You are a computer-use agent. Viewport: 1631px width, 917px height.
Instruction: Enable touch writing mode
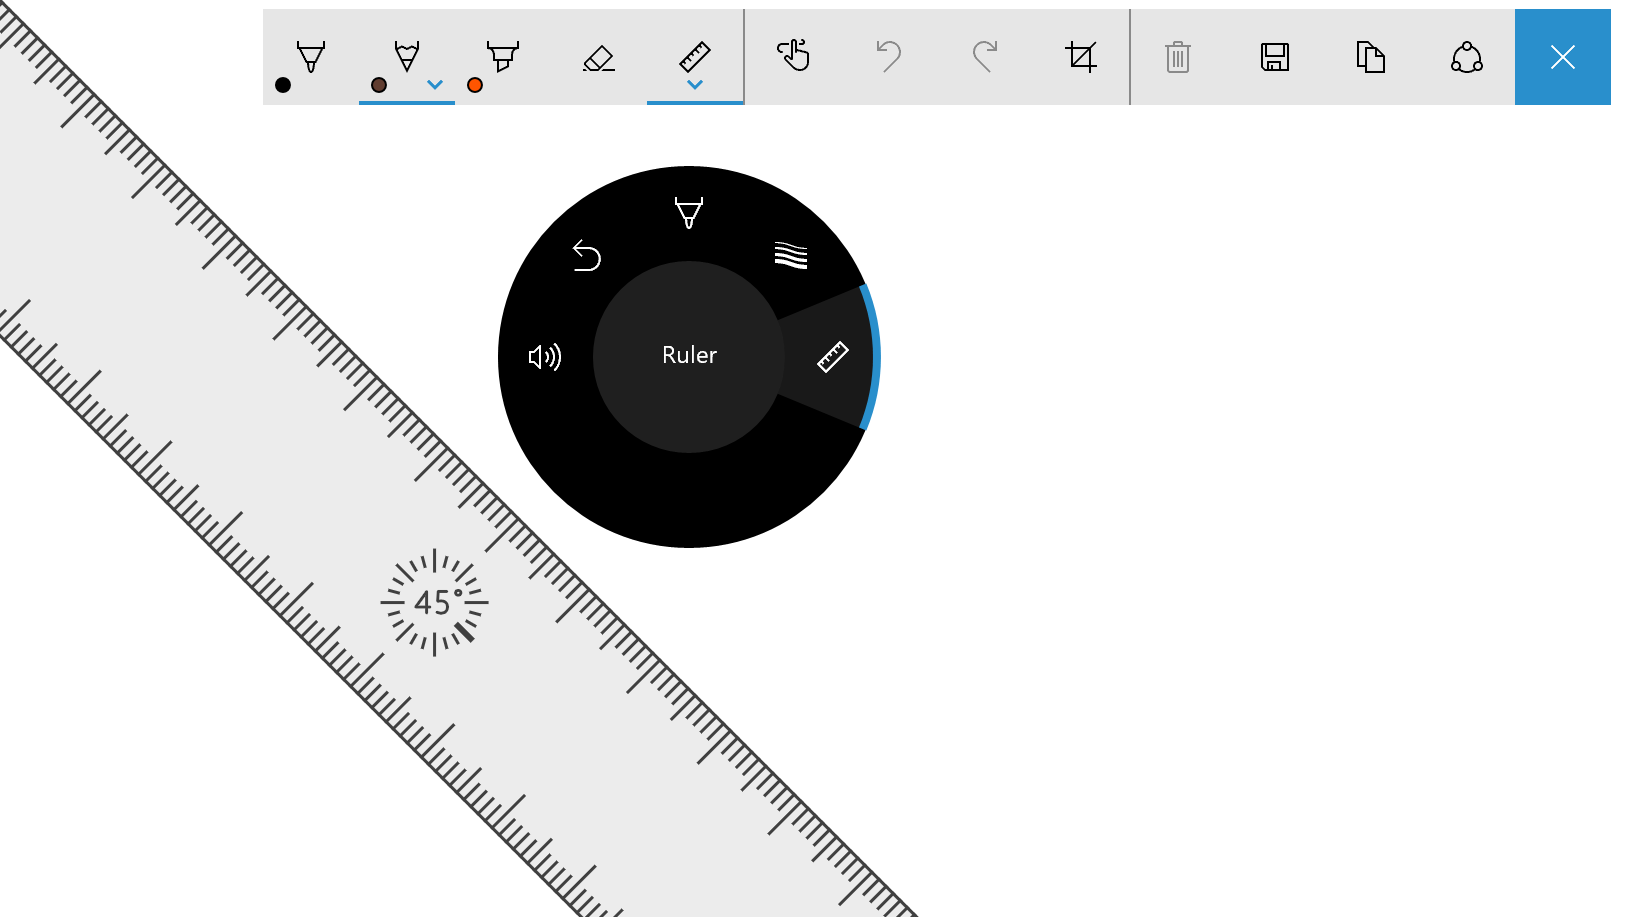tap(794, 56)
